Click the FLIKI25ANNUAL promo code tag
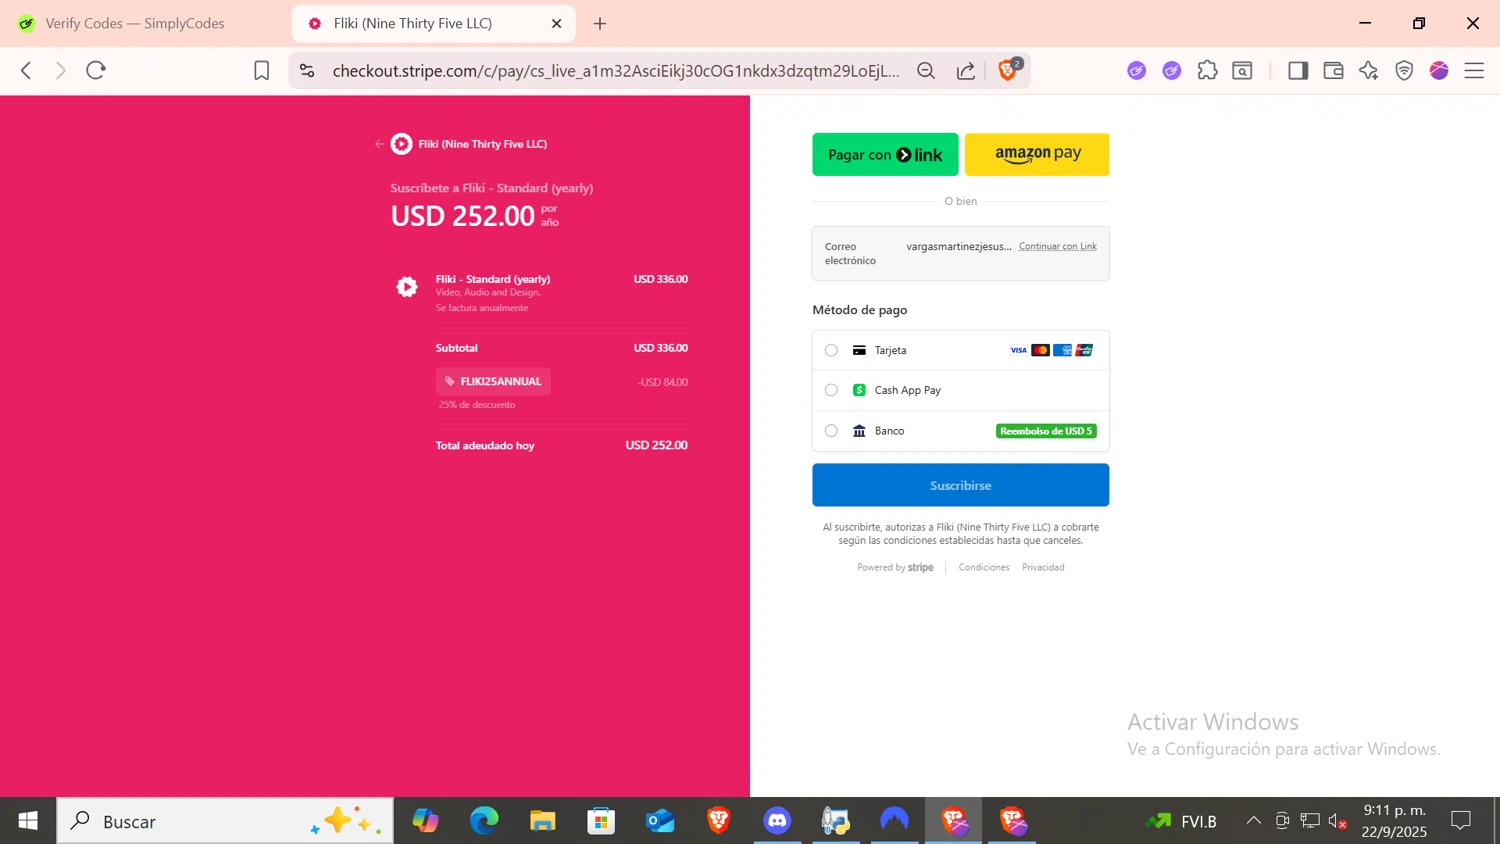The height and width of the screenshot is (844, 1500). pyautogui.click(x=493, y=381)
